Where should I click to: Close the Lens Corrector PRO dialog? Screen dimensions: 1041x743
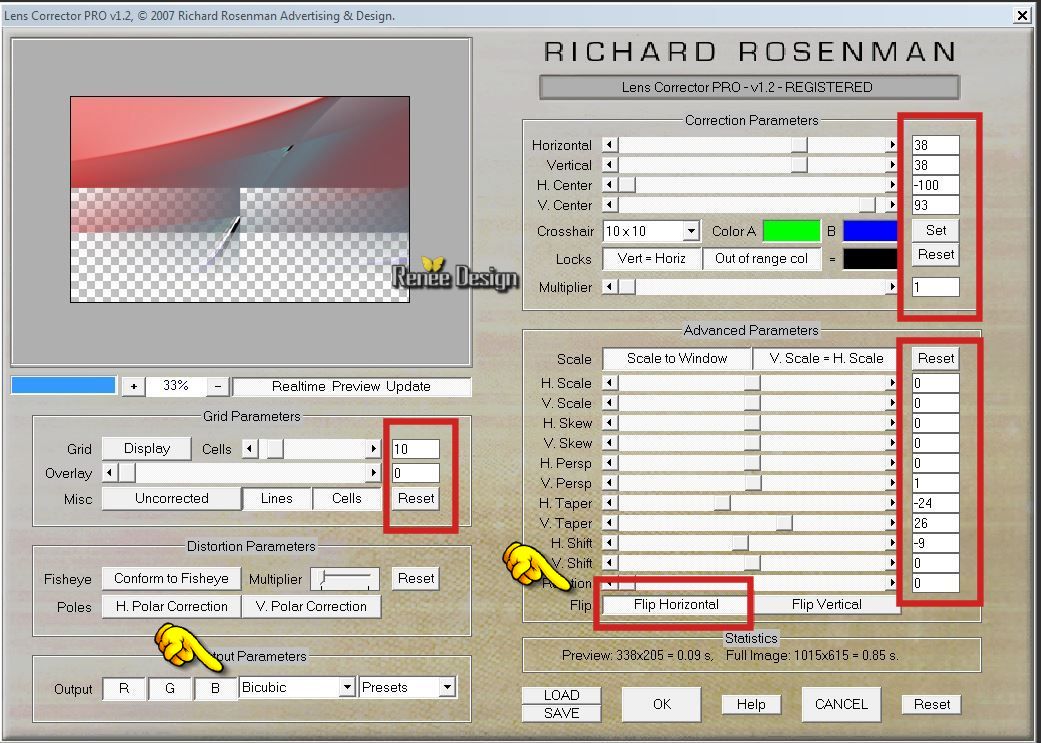tap(1022, 15)
